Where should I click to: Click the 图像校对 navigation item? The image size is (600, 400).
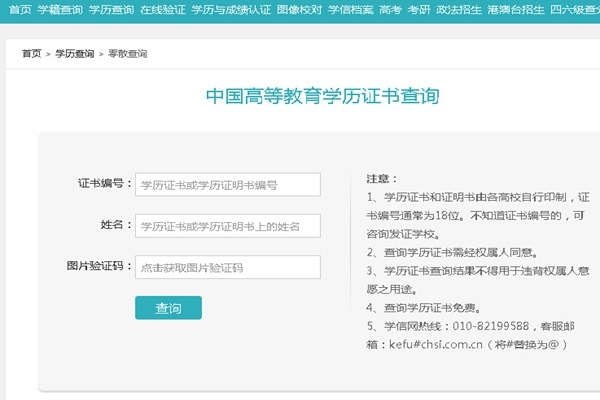point(299,9)
